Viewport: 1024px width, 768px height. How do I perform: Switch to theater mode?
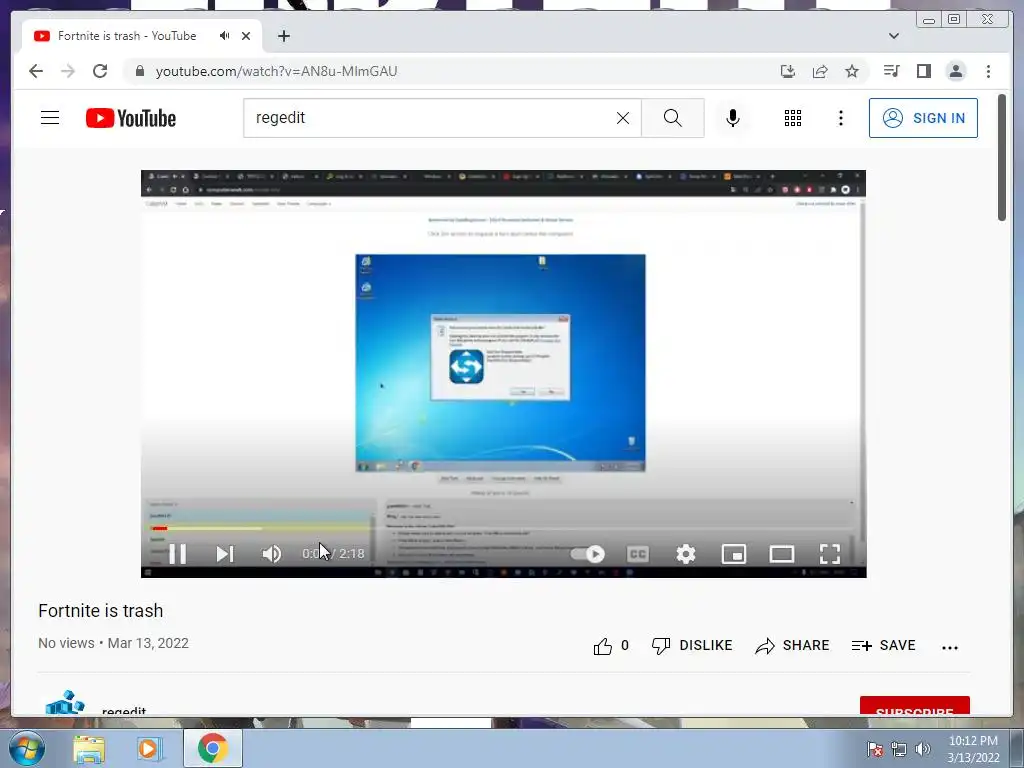[782, 554]
